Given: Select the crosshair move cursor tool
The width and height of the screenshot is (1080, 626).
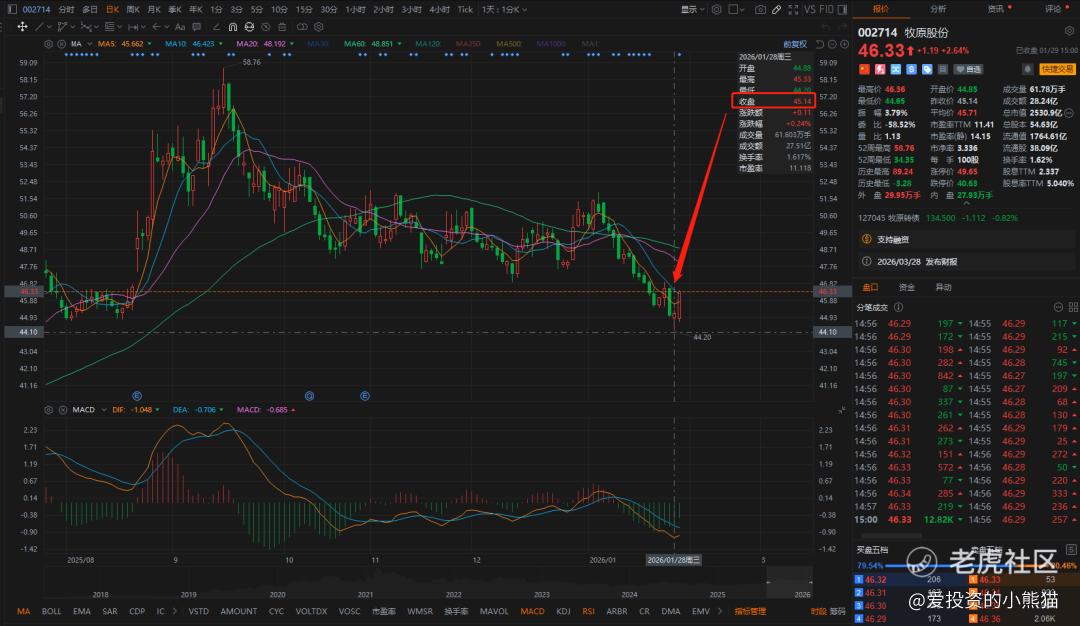Looking at the screenshot, I should [22, 27].
